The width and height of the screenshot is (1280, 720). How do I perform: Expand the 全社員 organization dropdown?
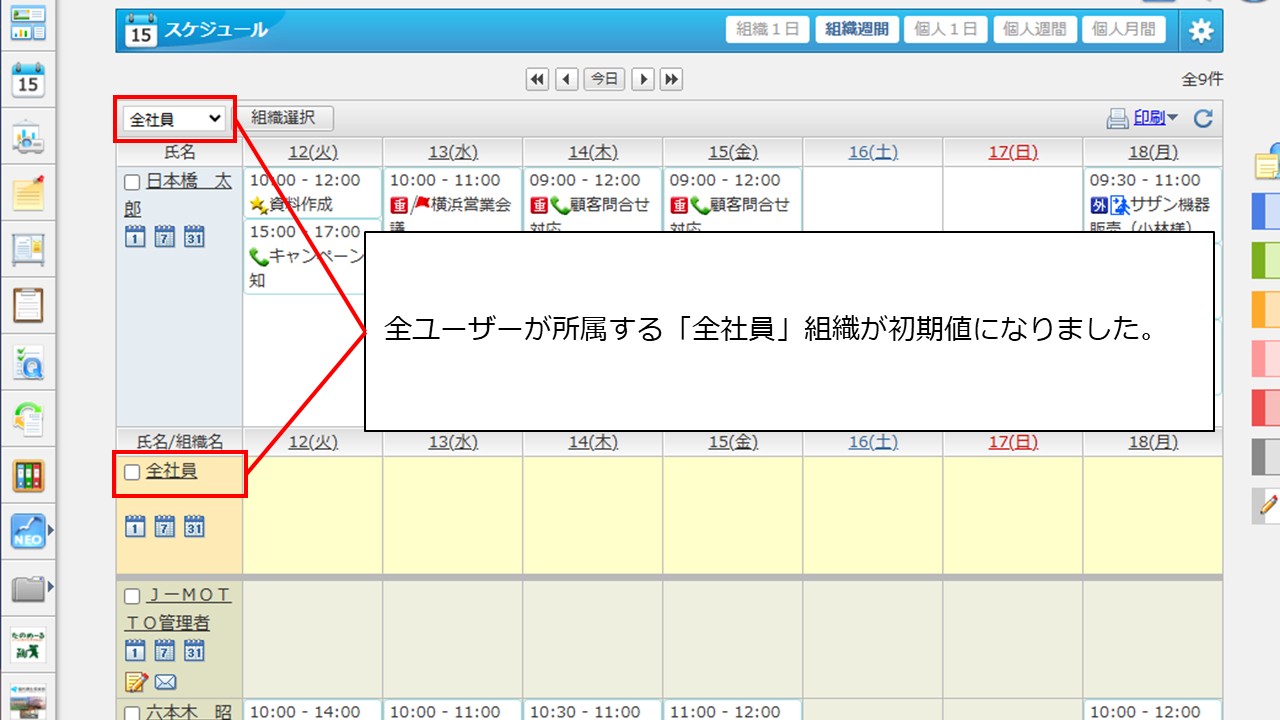click(x=176, y=119)
